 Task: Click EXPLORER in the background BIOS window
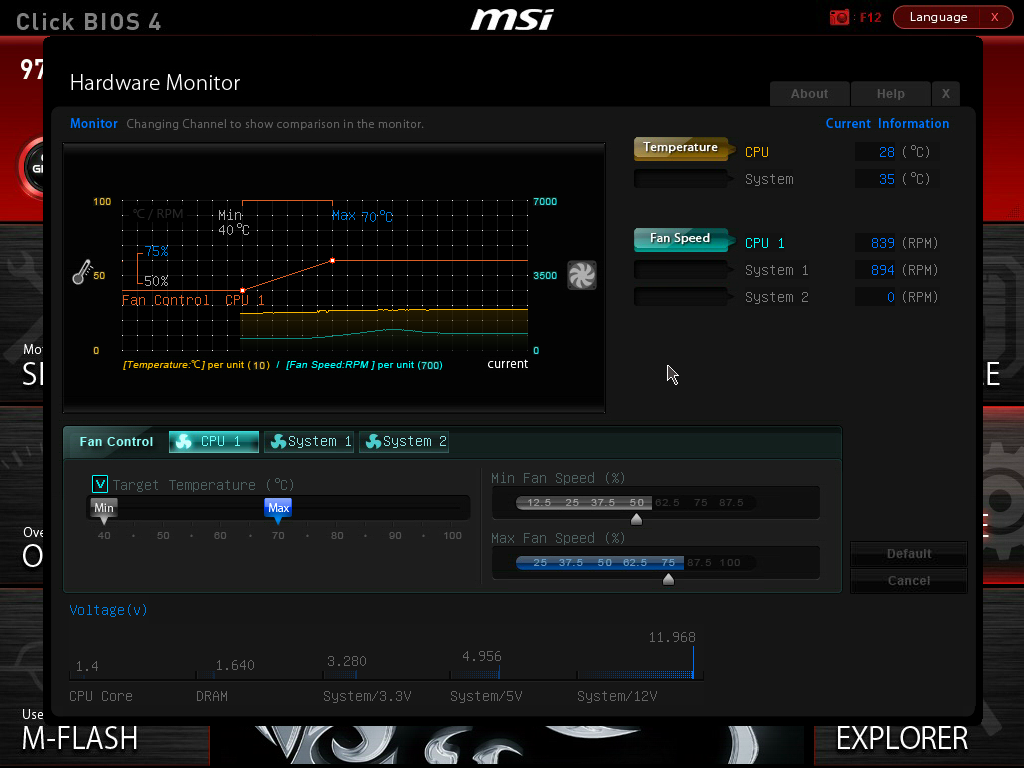(902, 738)
